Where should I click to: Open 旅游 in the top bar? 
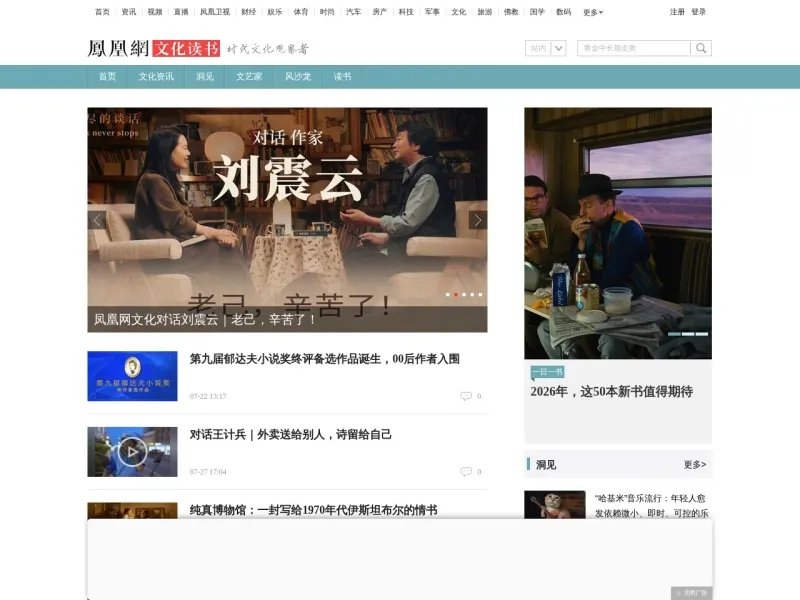click(x=485, y=12)
